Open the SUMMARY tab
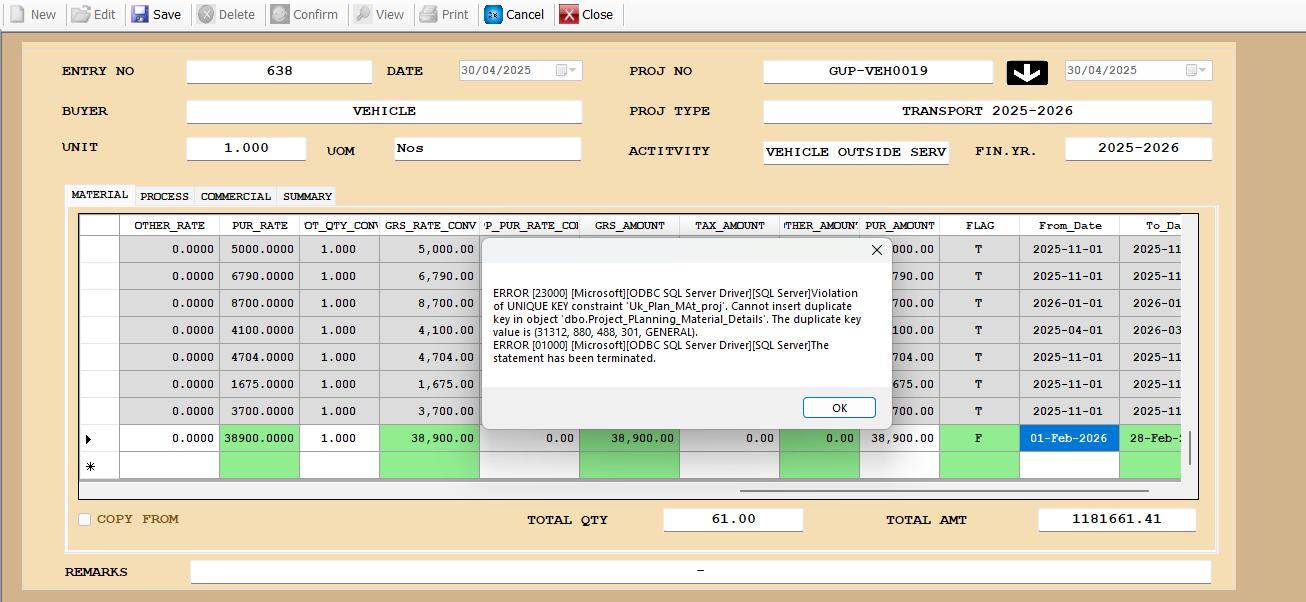Screen dimensions: 1306x602 point(307,196)
